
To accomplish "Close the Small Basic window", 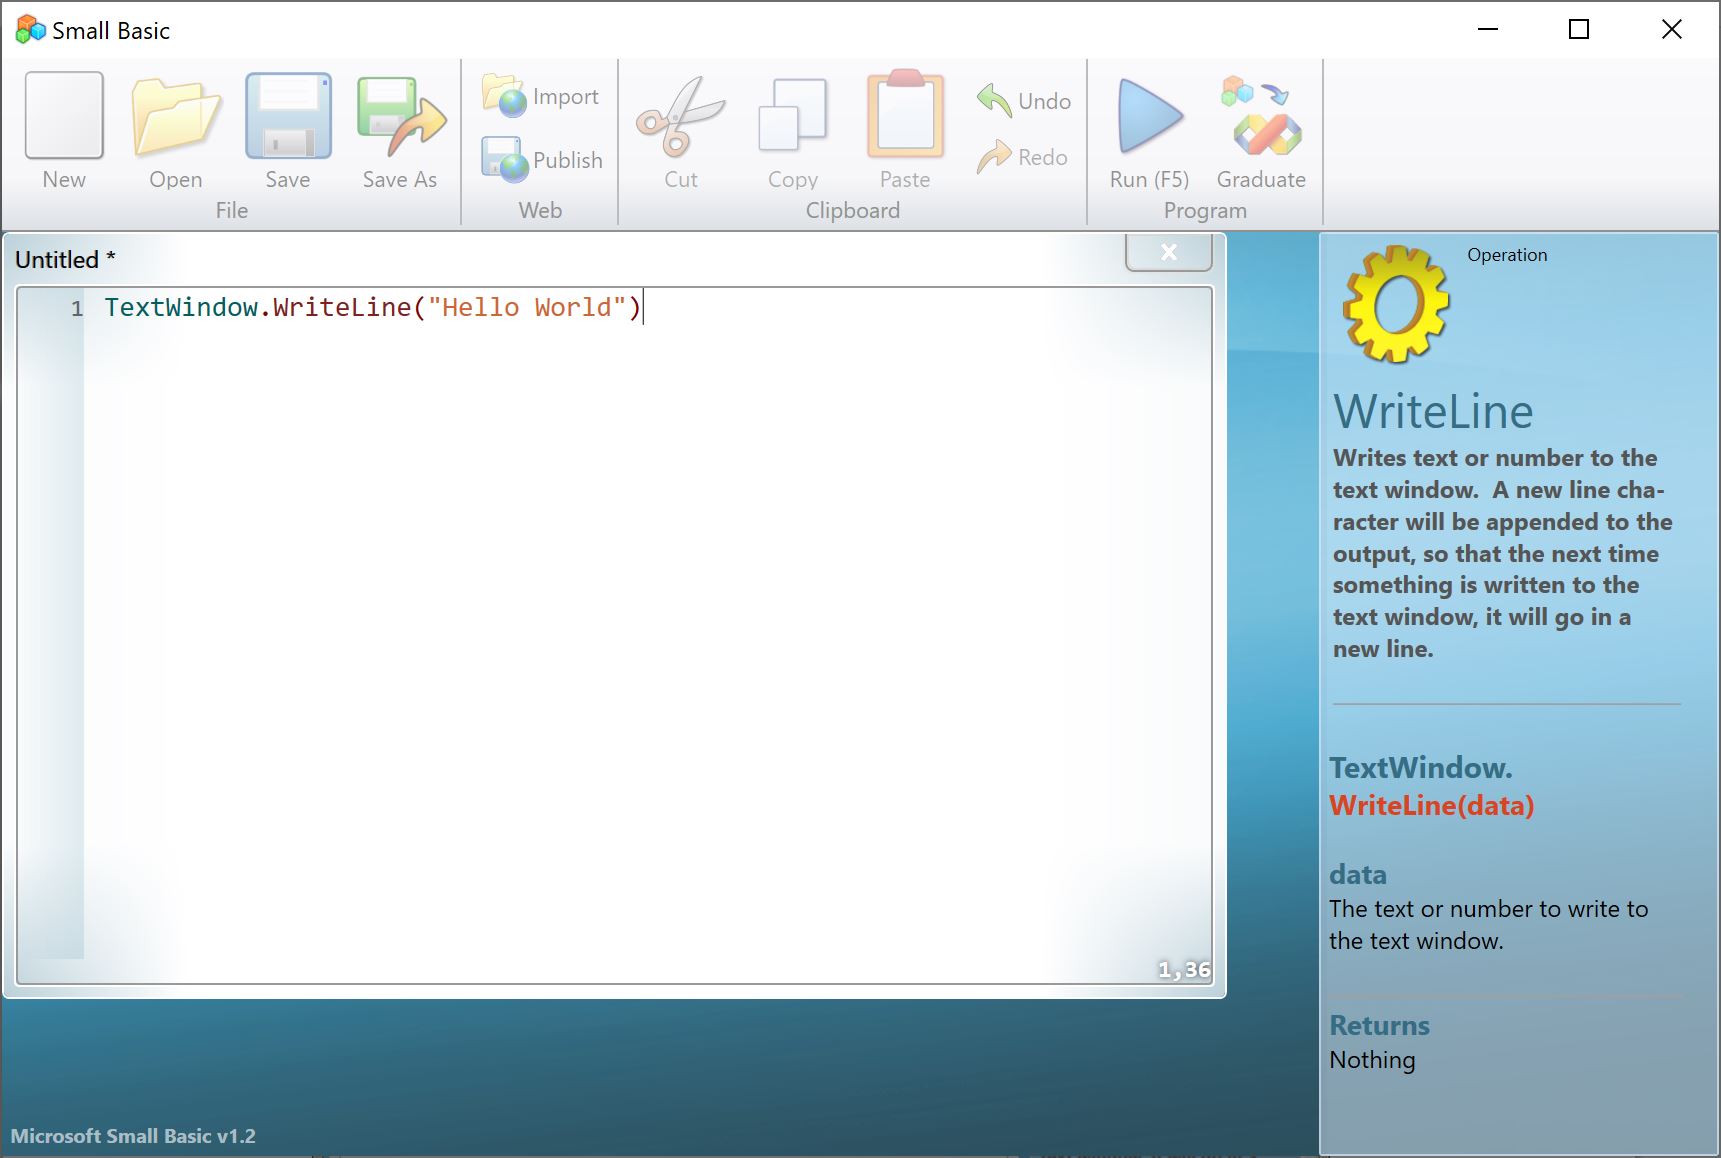I will pyautogui.click(x=1672, y=30).
